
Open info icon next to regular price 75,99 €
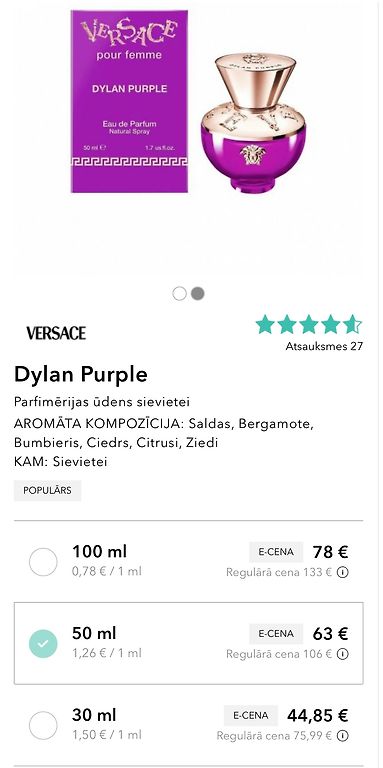[x=343, y=736]
